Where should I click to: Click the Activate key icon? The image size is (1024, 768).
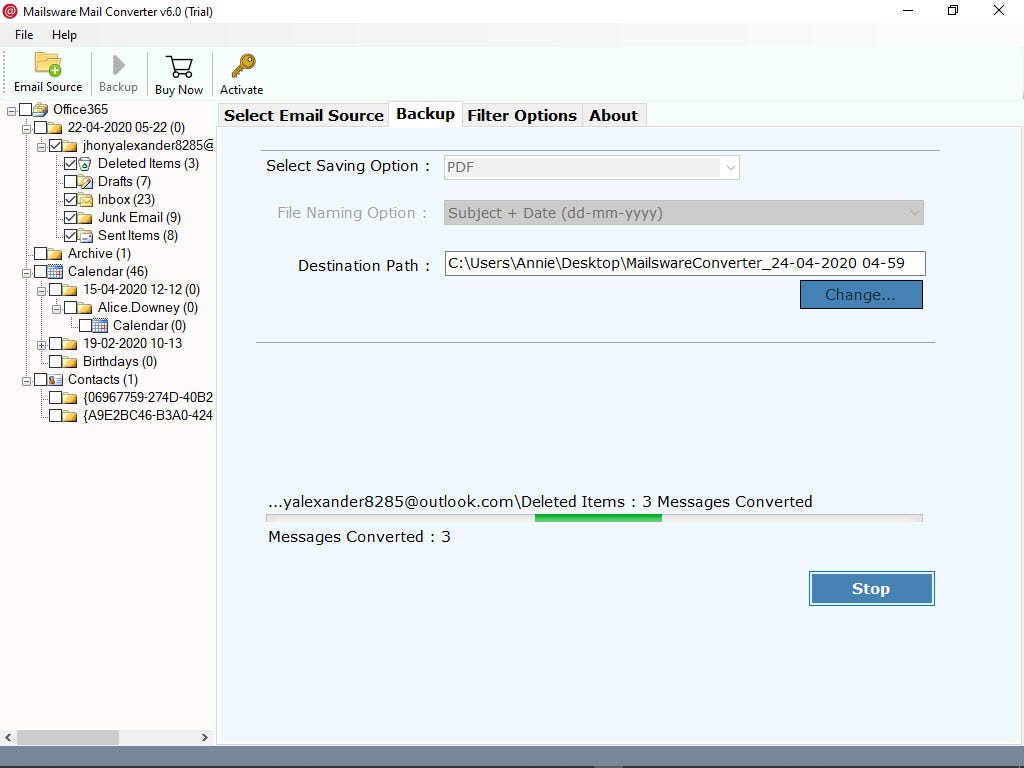pos(243,65)
